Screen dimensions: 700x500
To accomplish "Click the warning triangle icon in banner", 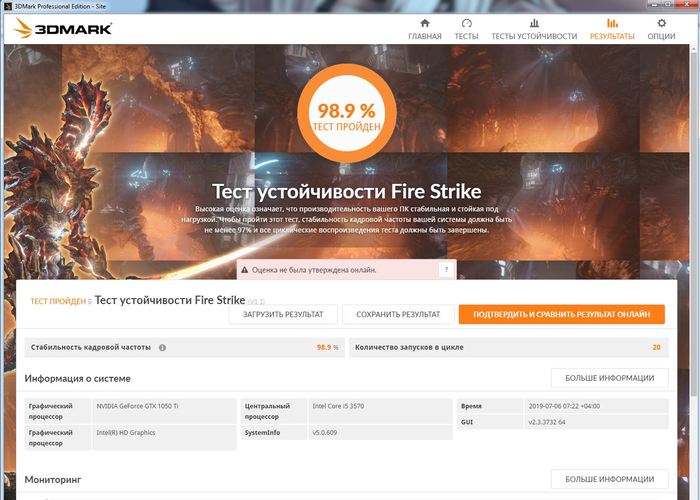I will pyautogui.click(x=244, y=270).
